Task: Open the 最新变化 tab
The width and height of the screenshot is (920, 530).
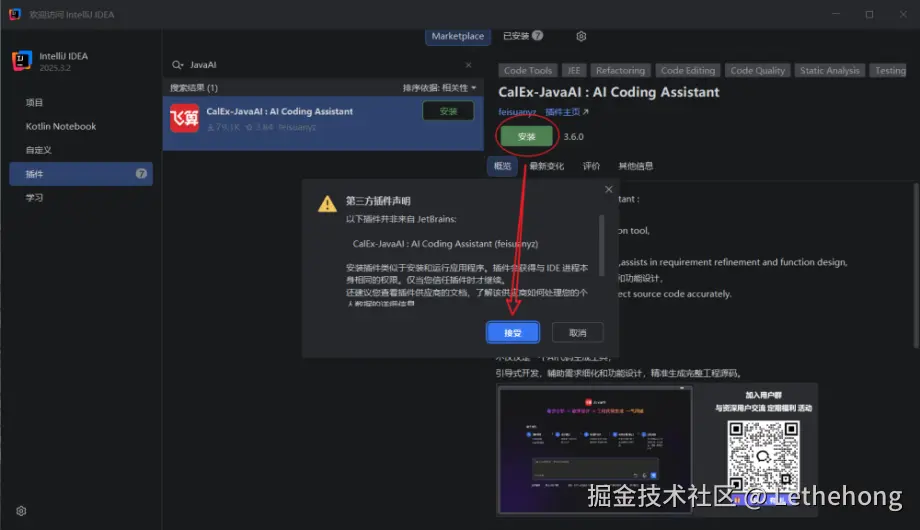Action: tap(546, 166)
